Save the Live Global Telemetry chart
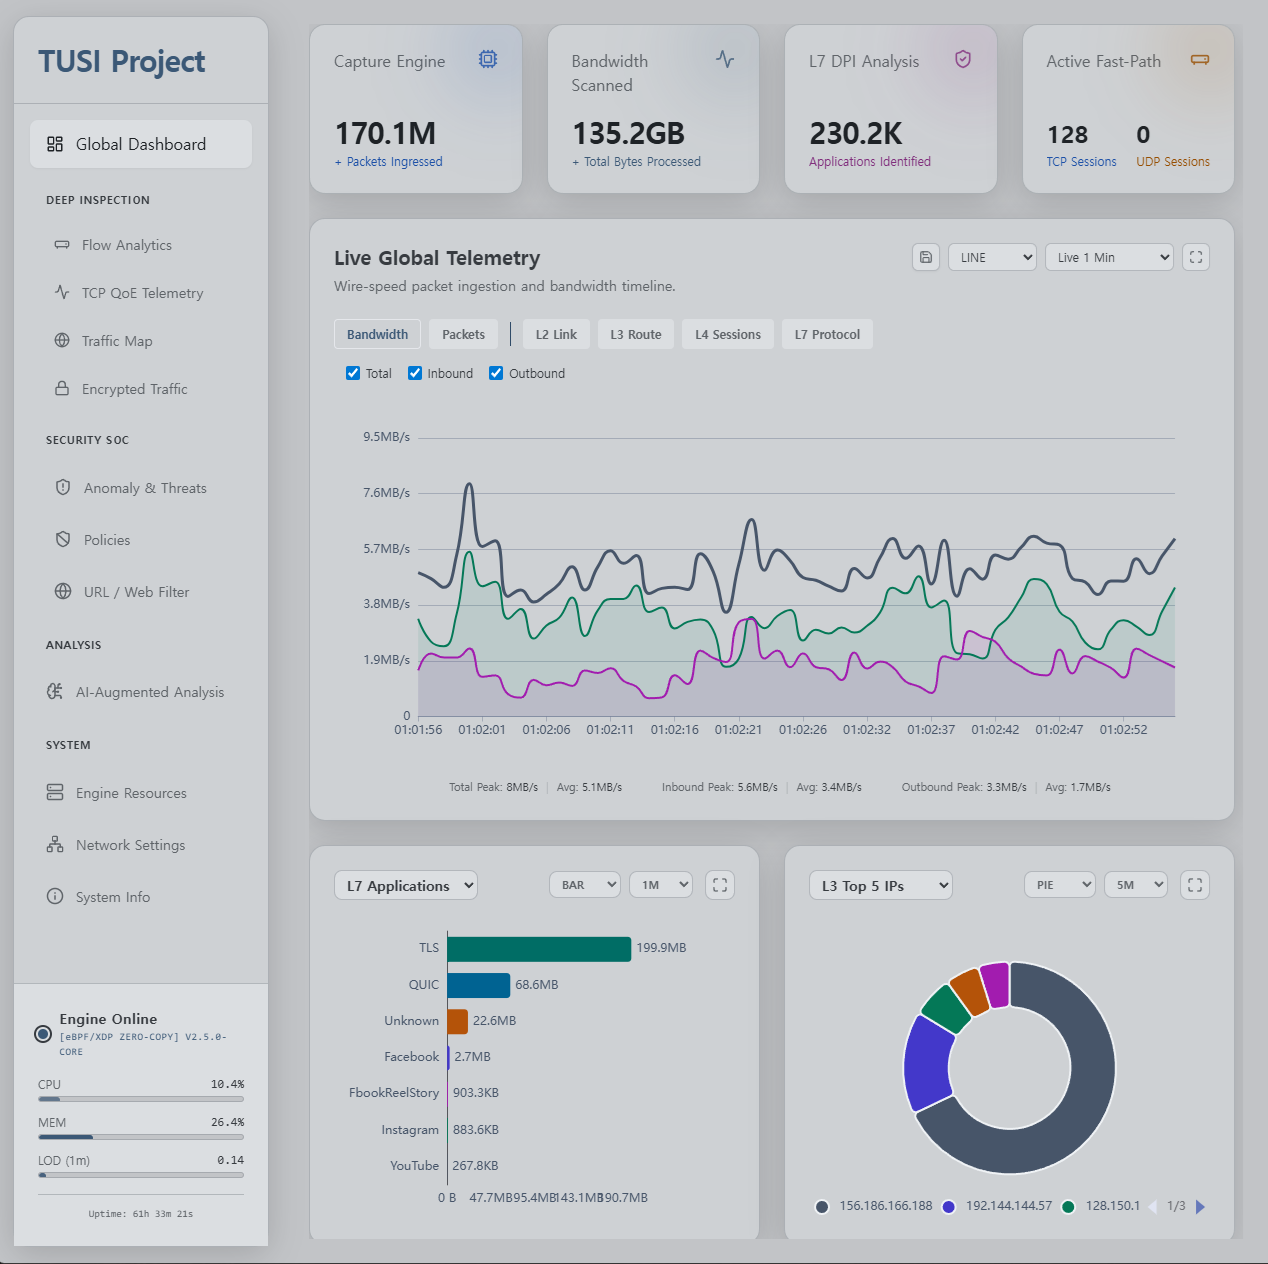The width and height of the screenshot is (1268, 1264). (x=925, y=257)
